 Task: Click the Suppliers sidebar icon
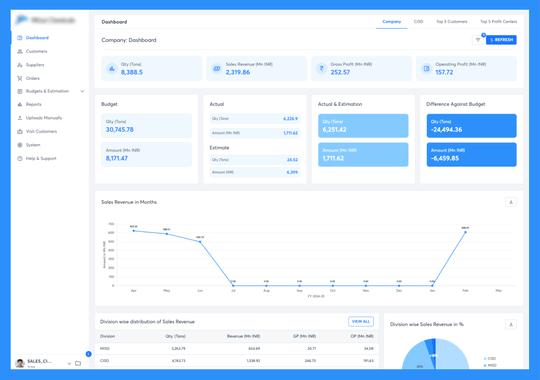click(x=20, y=65)
